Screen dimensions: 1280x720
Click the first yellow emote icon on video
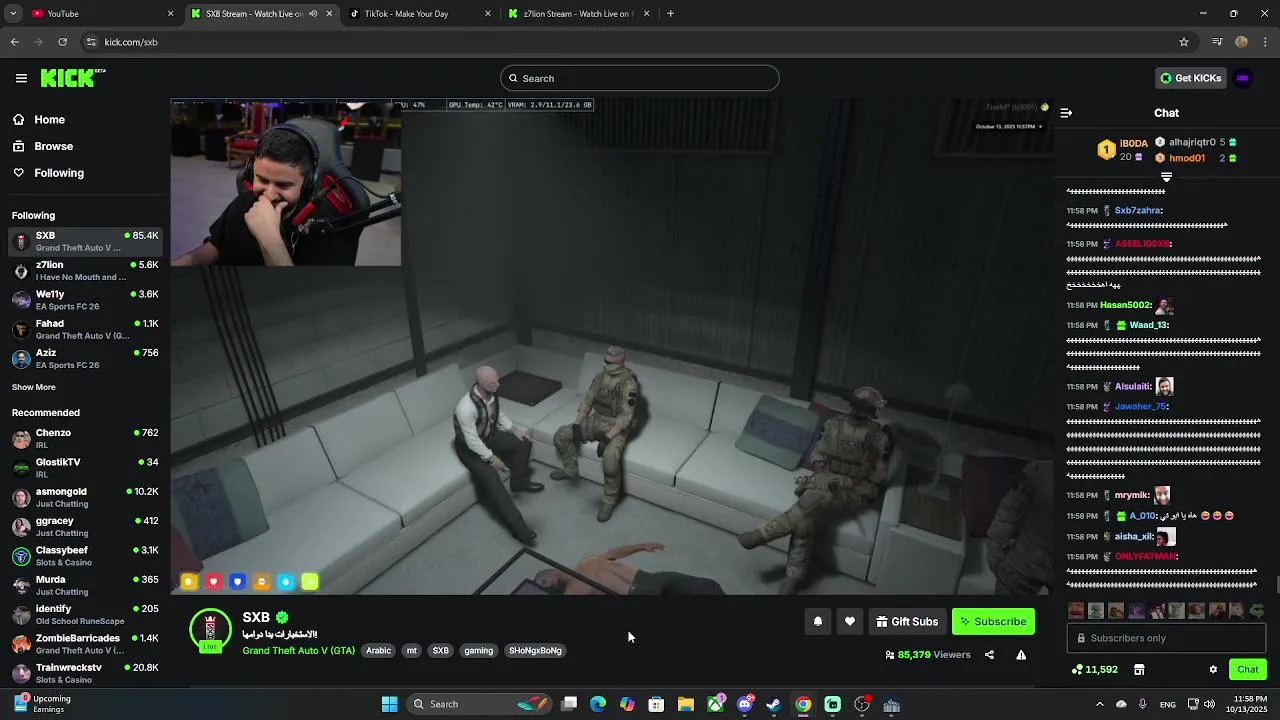click(189, 581)
